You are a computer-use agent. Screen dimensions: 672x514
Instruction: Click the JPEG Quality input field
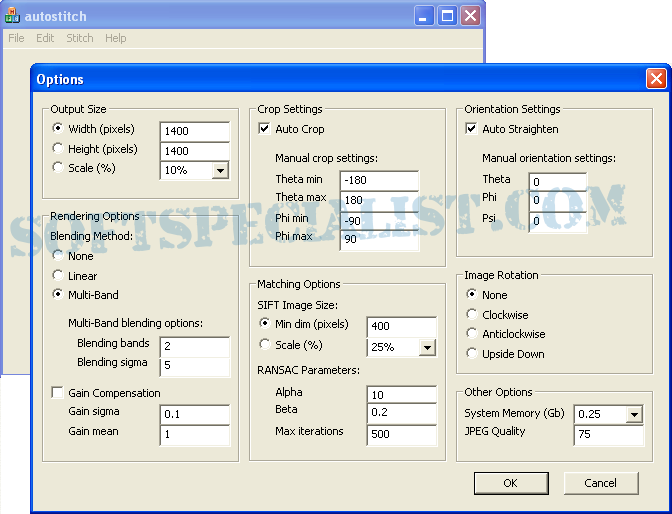(x=608, y=435)
